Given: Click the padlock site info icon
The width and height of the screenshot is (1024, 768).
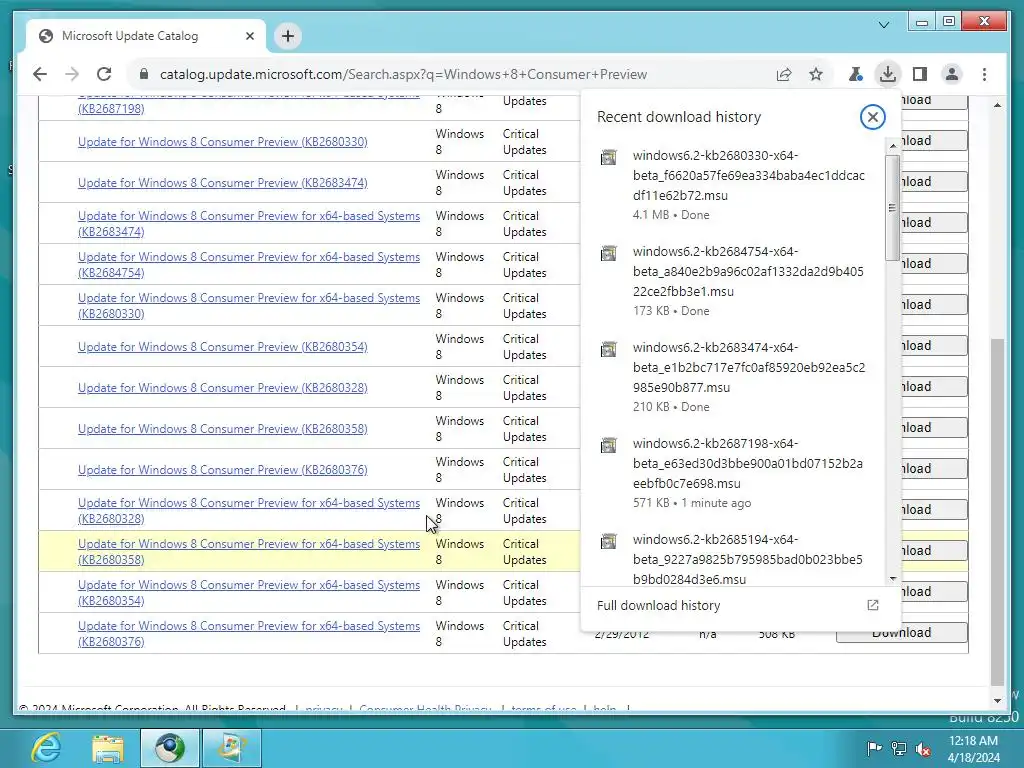Looking at the screenshot, I should click(144, 74).
